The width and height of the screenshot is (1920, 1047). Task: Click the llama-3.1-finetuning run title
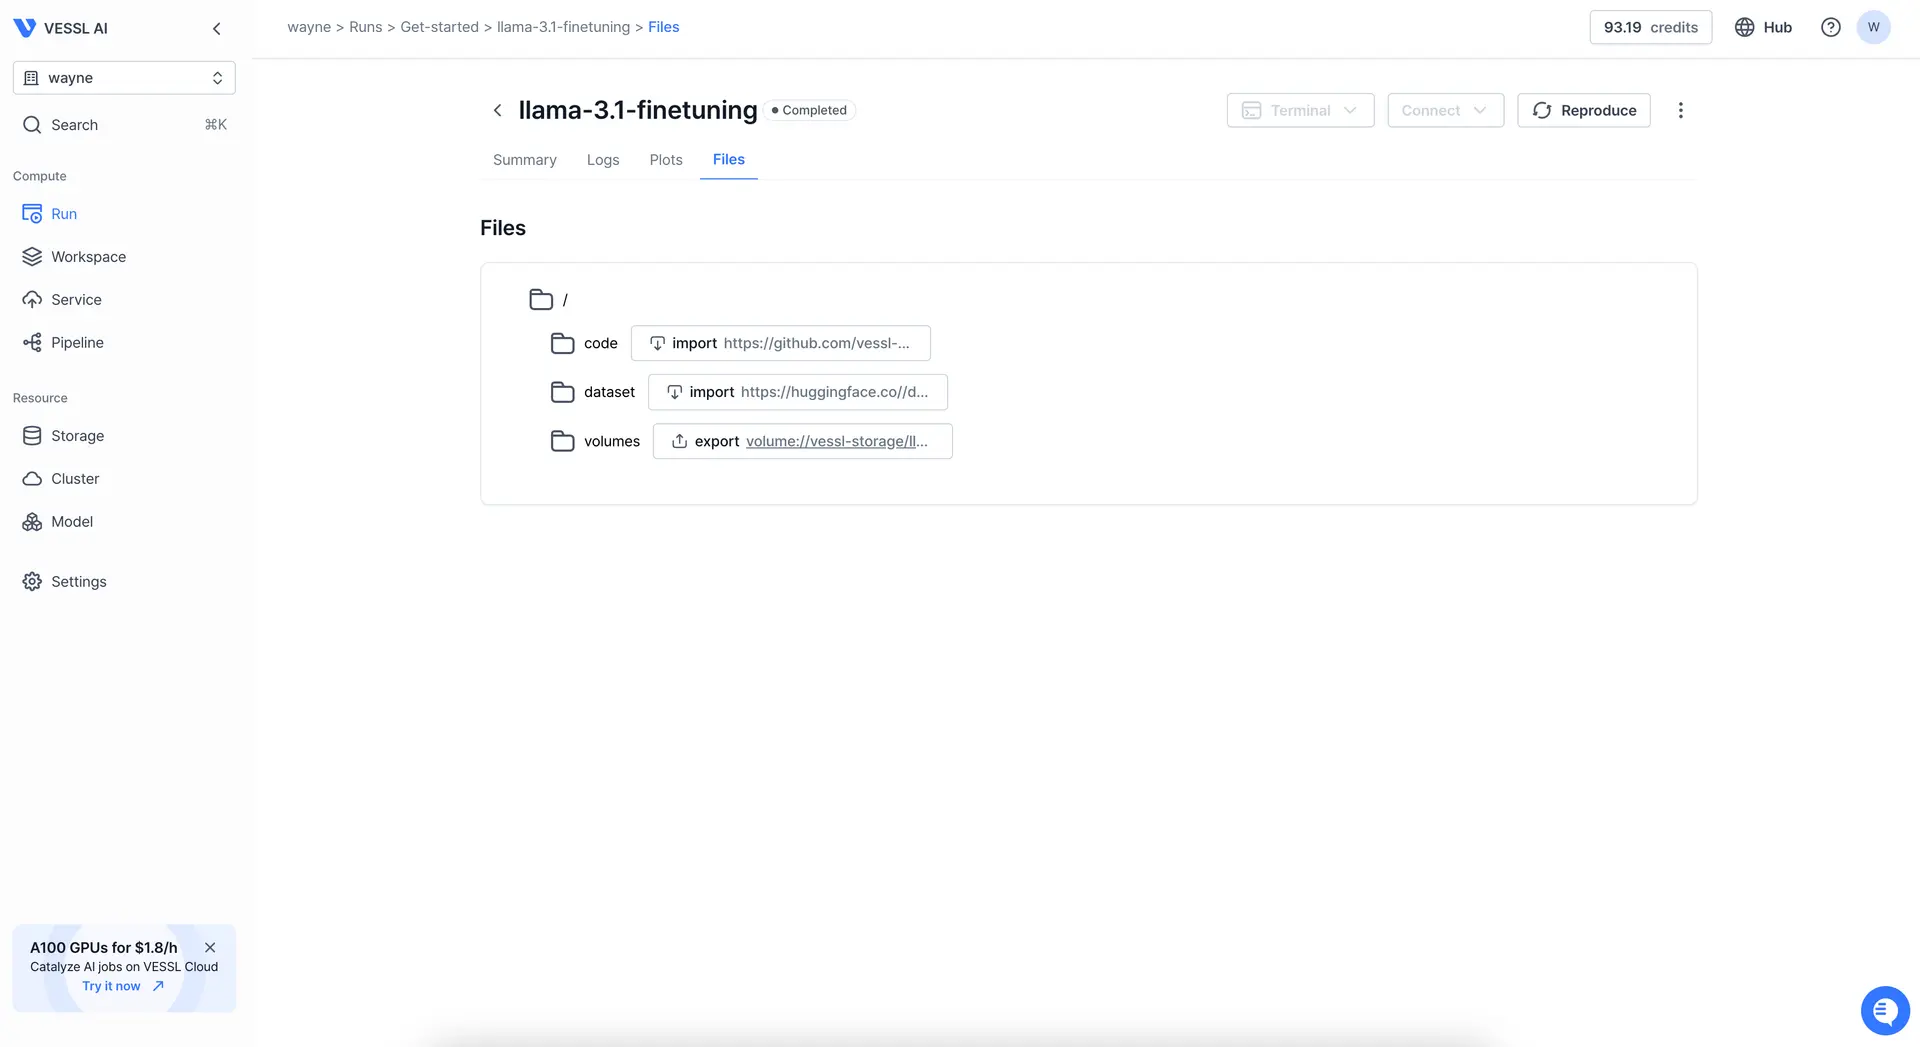[638, 110]
